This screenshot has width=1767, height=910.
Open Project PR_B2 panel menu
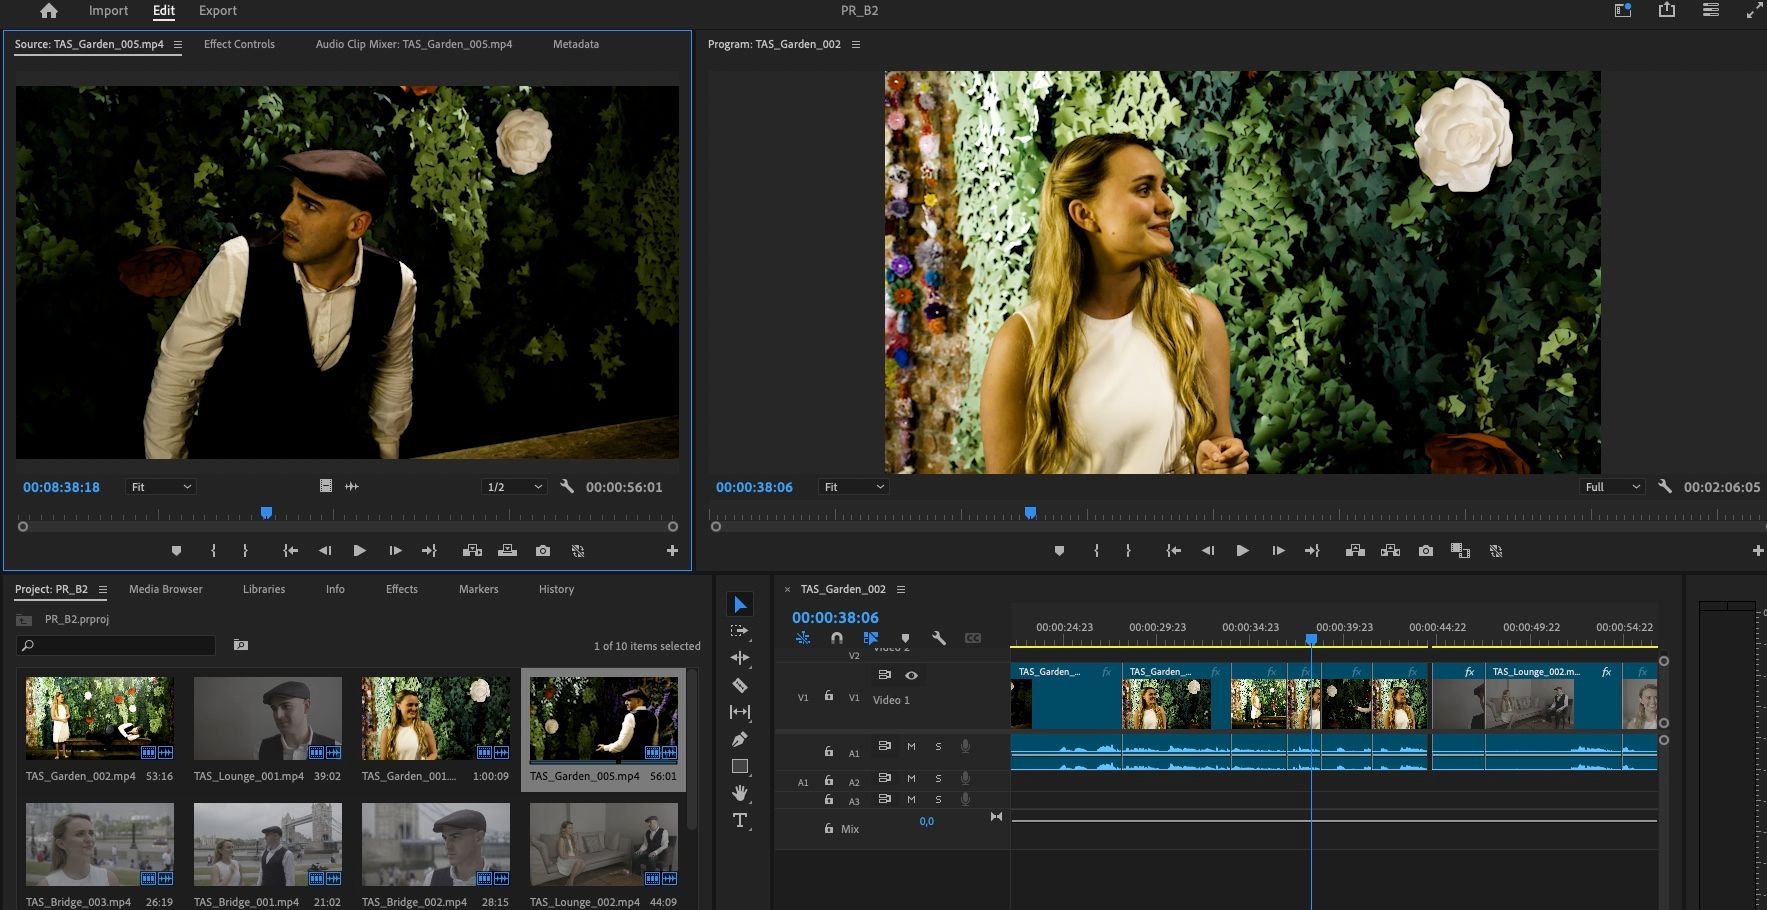tap(103, 589)
